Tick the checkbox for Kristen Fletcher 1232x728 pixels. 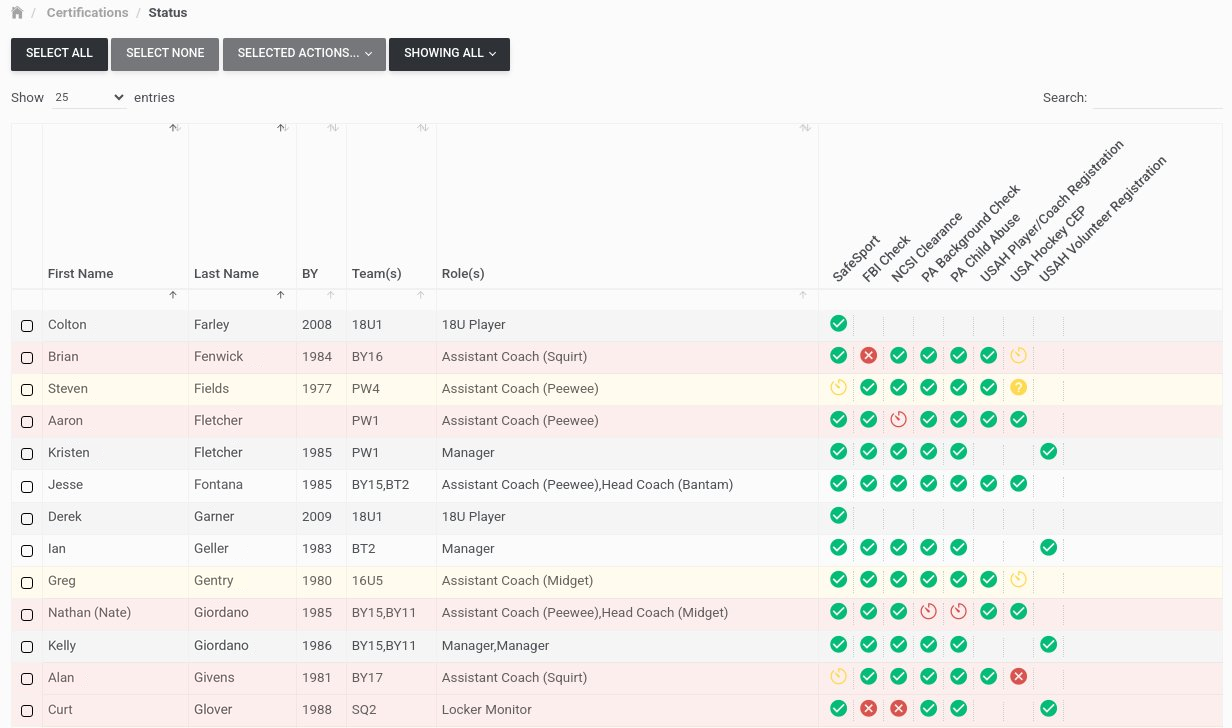tap(27, 454)
